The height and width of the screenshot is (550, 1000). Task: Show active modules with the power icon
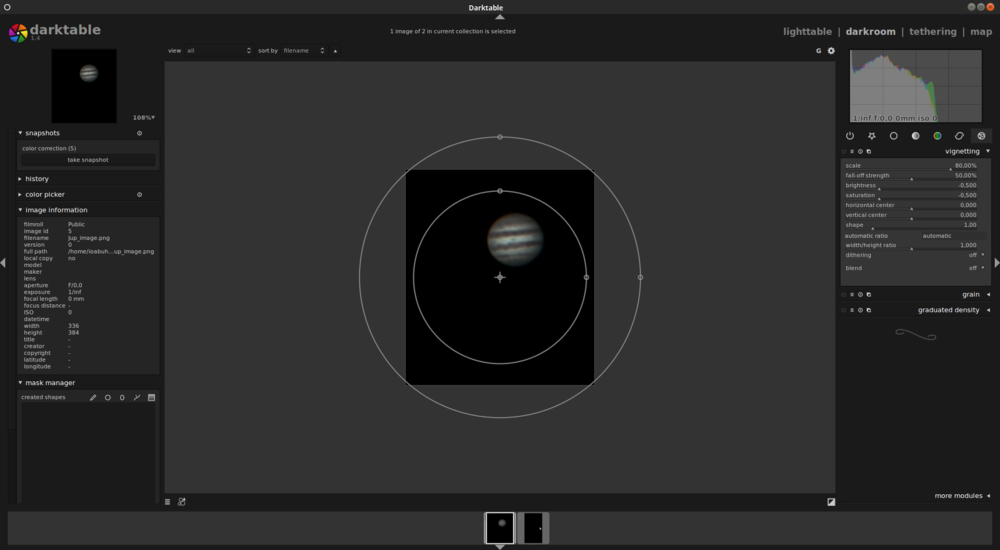[850, 135]
